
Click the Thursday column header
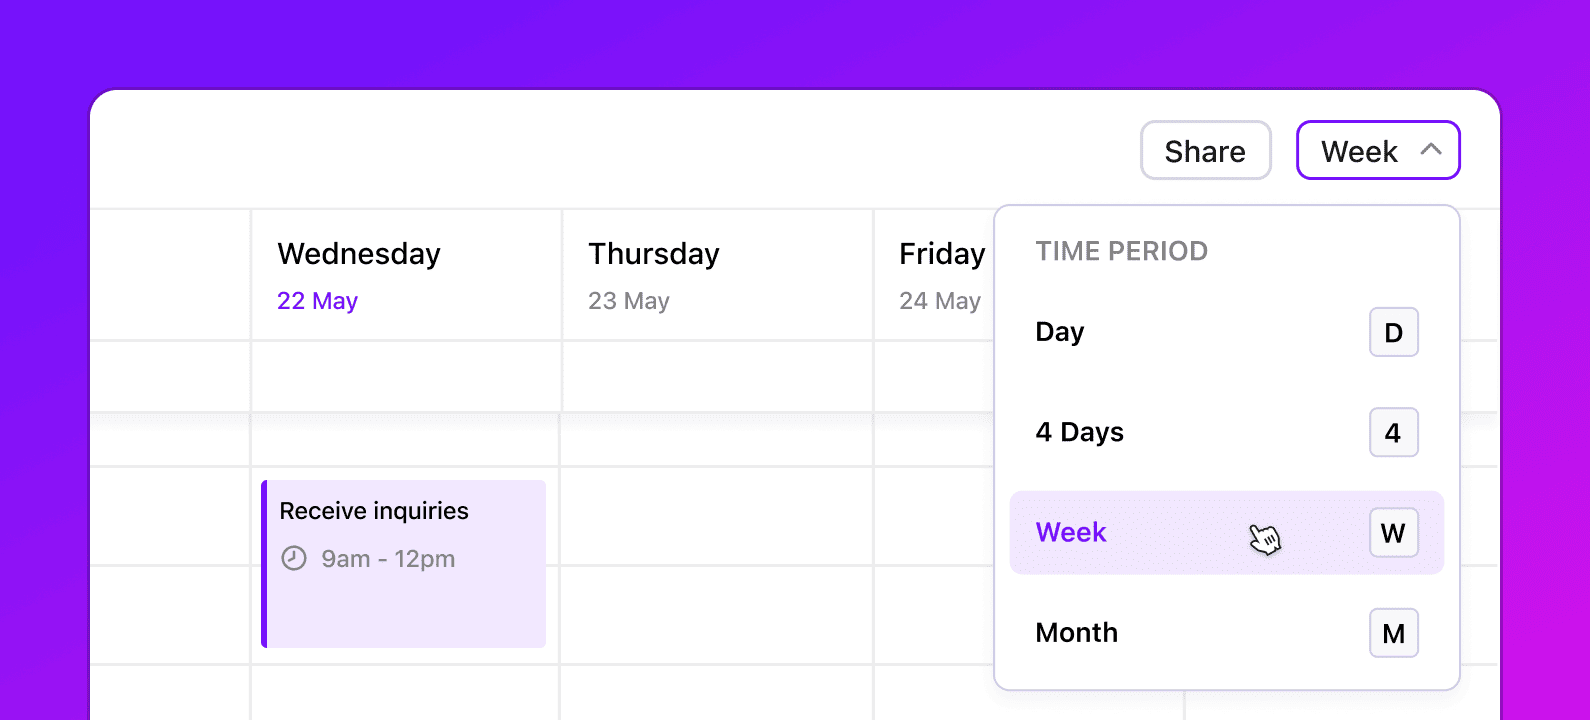(x=654, y=254)
